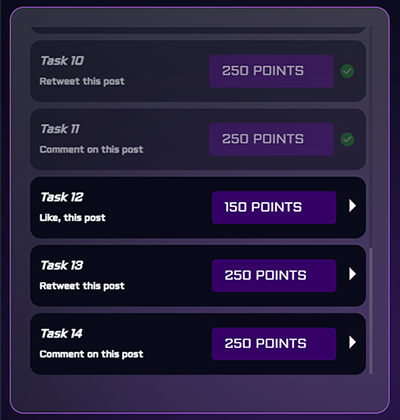Click the green checkmark for Task 11
This screenshot has height=420, width=400.
(x=347, y=139)
